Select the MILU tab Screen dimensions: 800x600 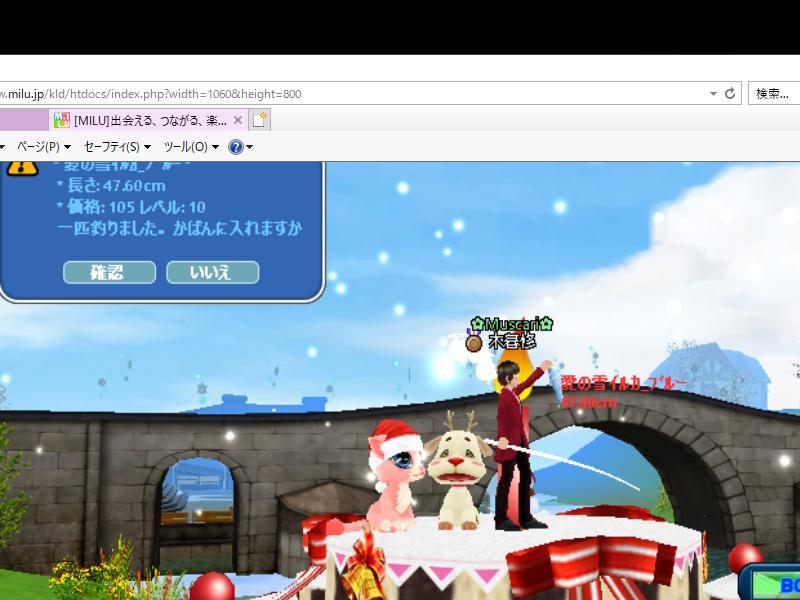150,120
